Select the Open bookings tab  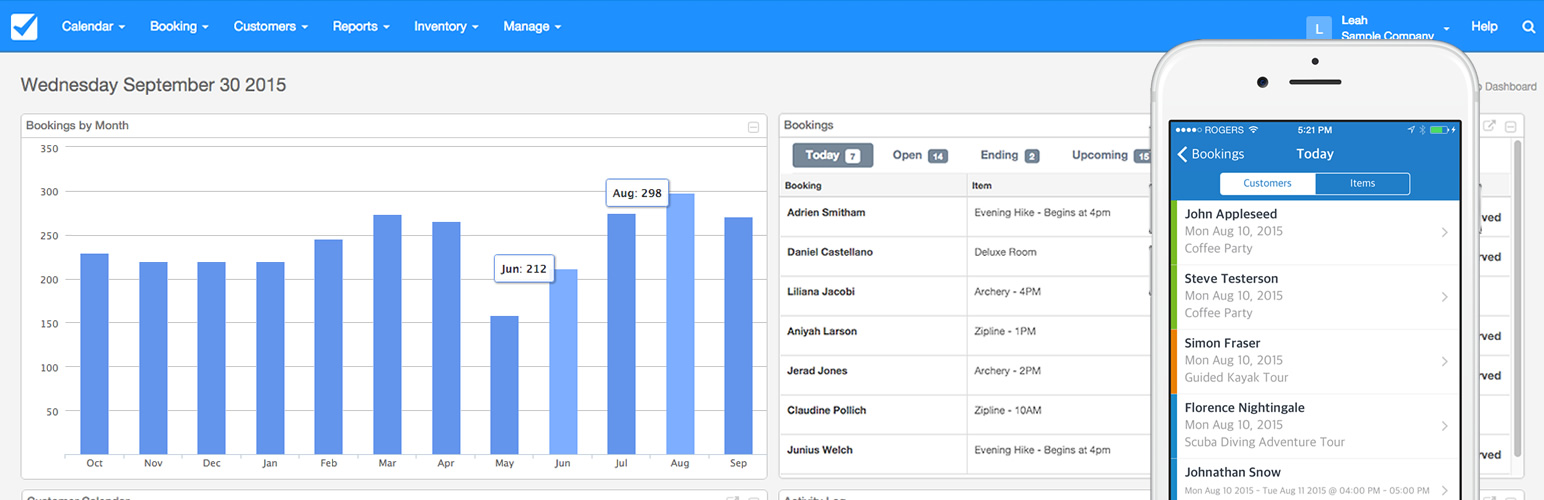(x=919, y=156)
